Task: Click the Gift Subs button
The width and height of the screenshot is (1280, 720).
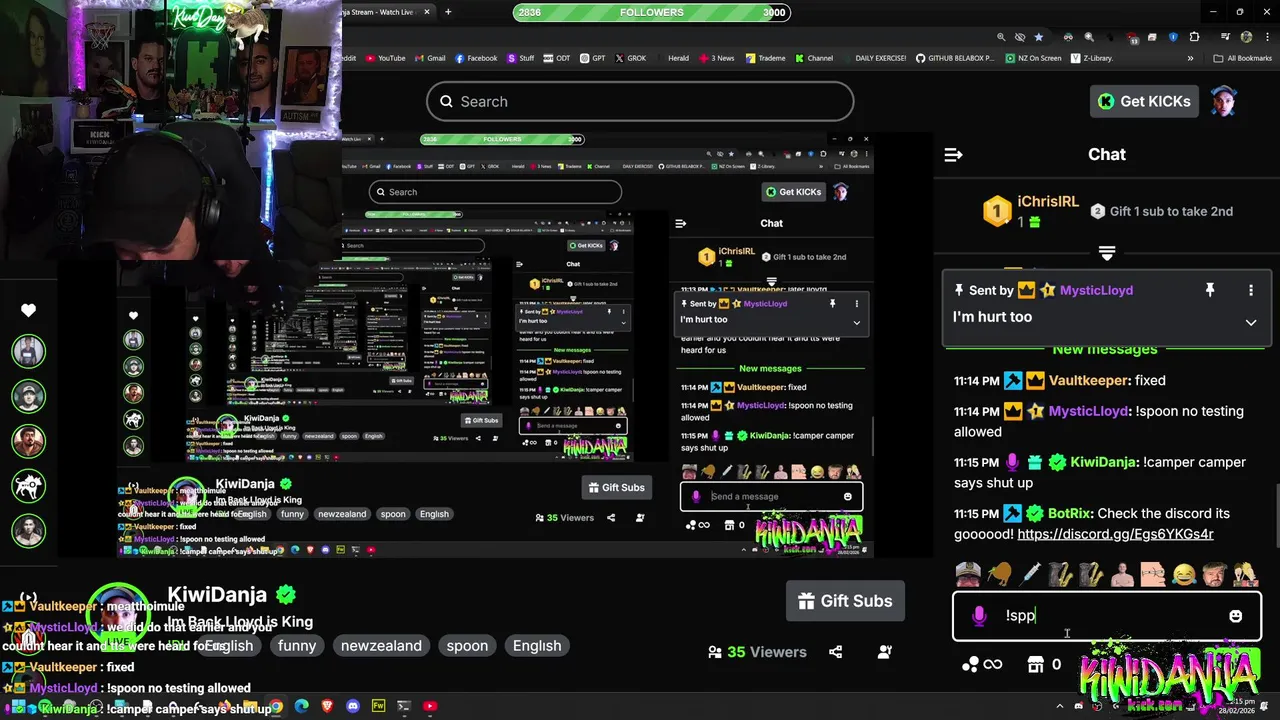Action: tap(845, 601)
